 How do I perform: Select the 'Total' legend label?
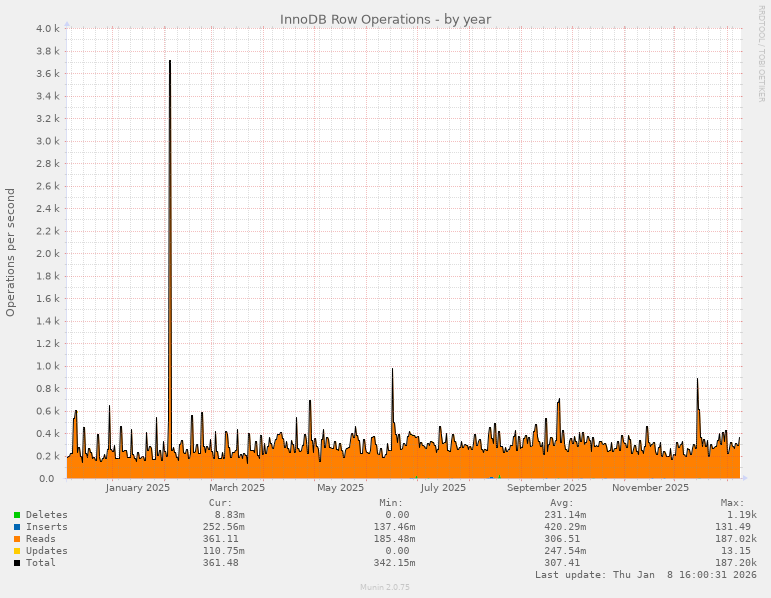(41, 563)
